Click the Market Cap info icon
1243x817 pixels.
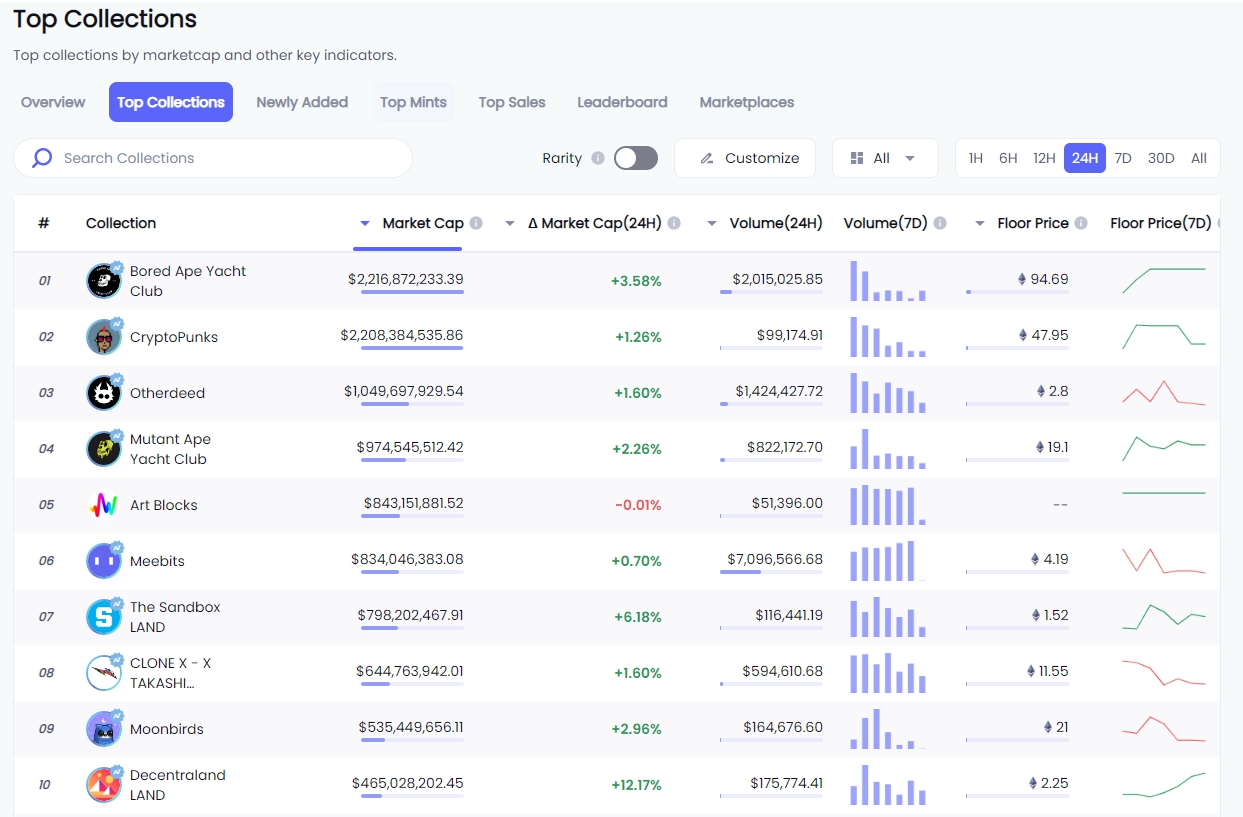[476, 223]
